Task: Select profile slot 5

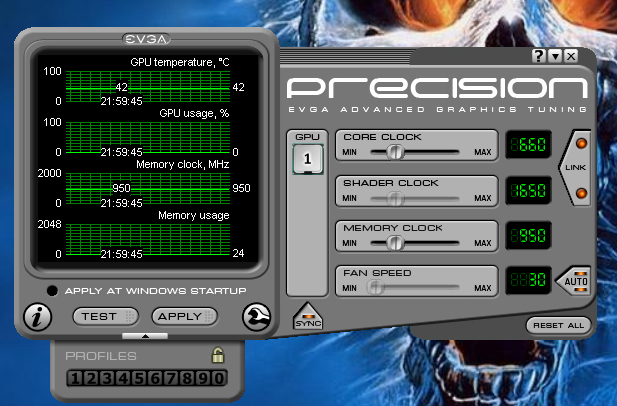Action: click(139, 378)
